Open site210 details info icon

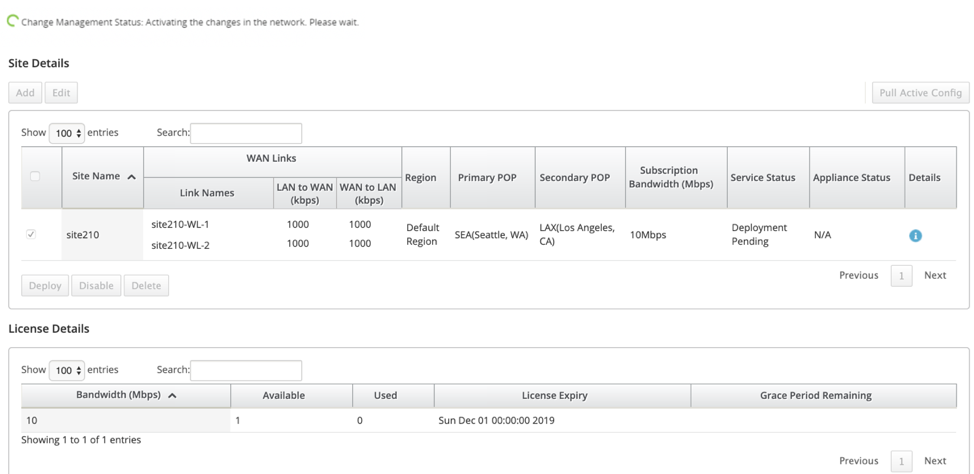[x=915, y=235]
